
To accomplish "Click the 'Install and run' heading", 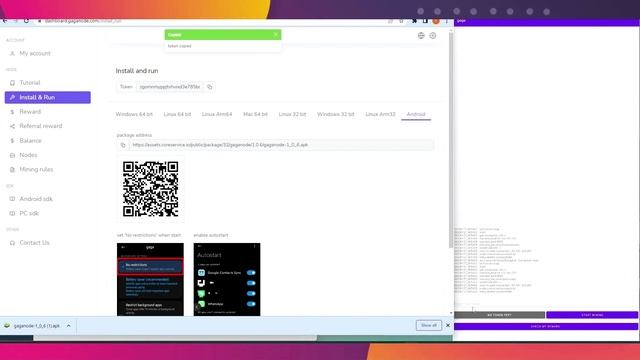I will (x=137, y=71).
